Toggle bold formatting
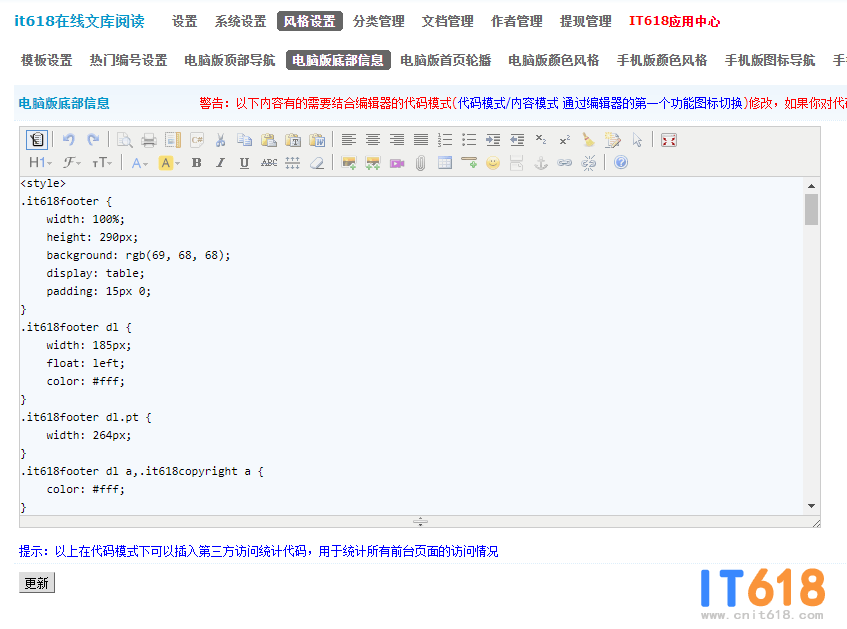 [196, 163]
